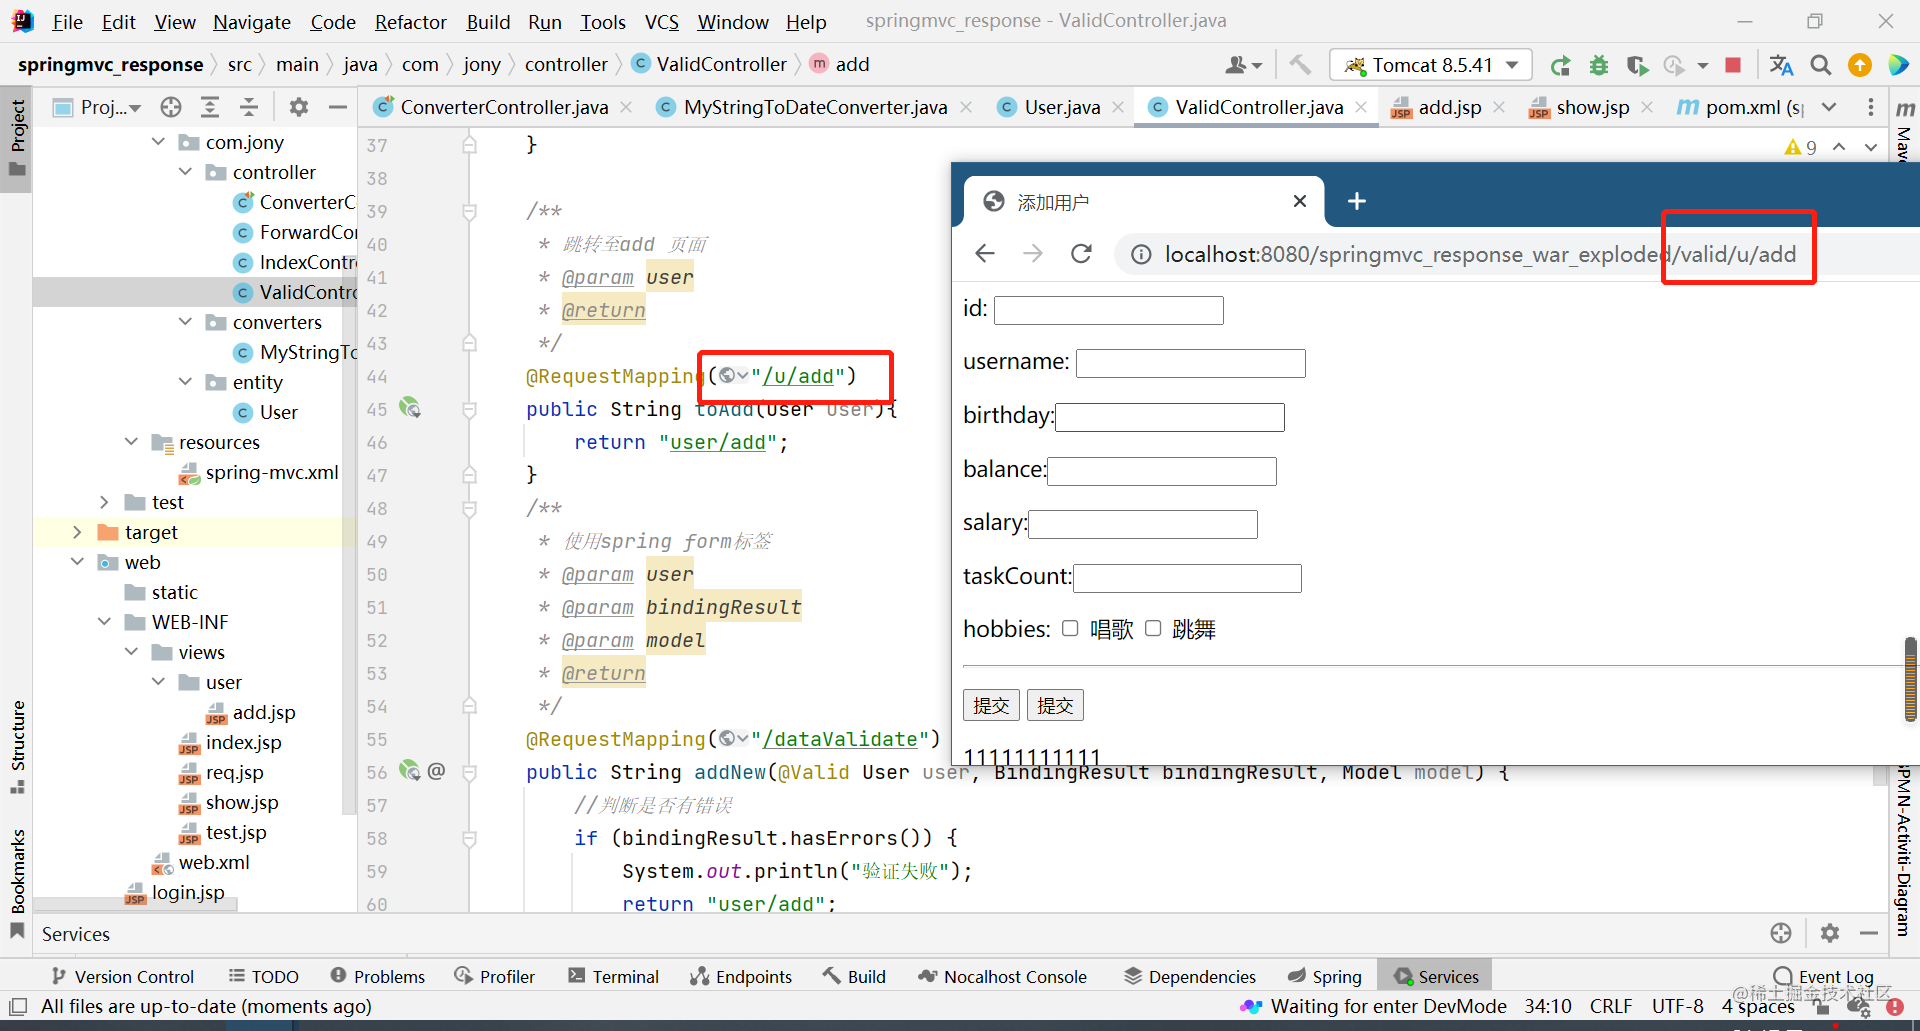
Task: Click the user account icon in toolbar
Action: pyautogui.click(x=1243, y=65)
